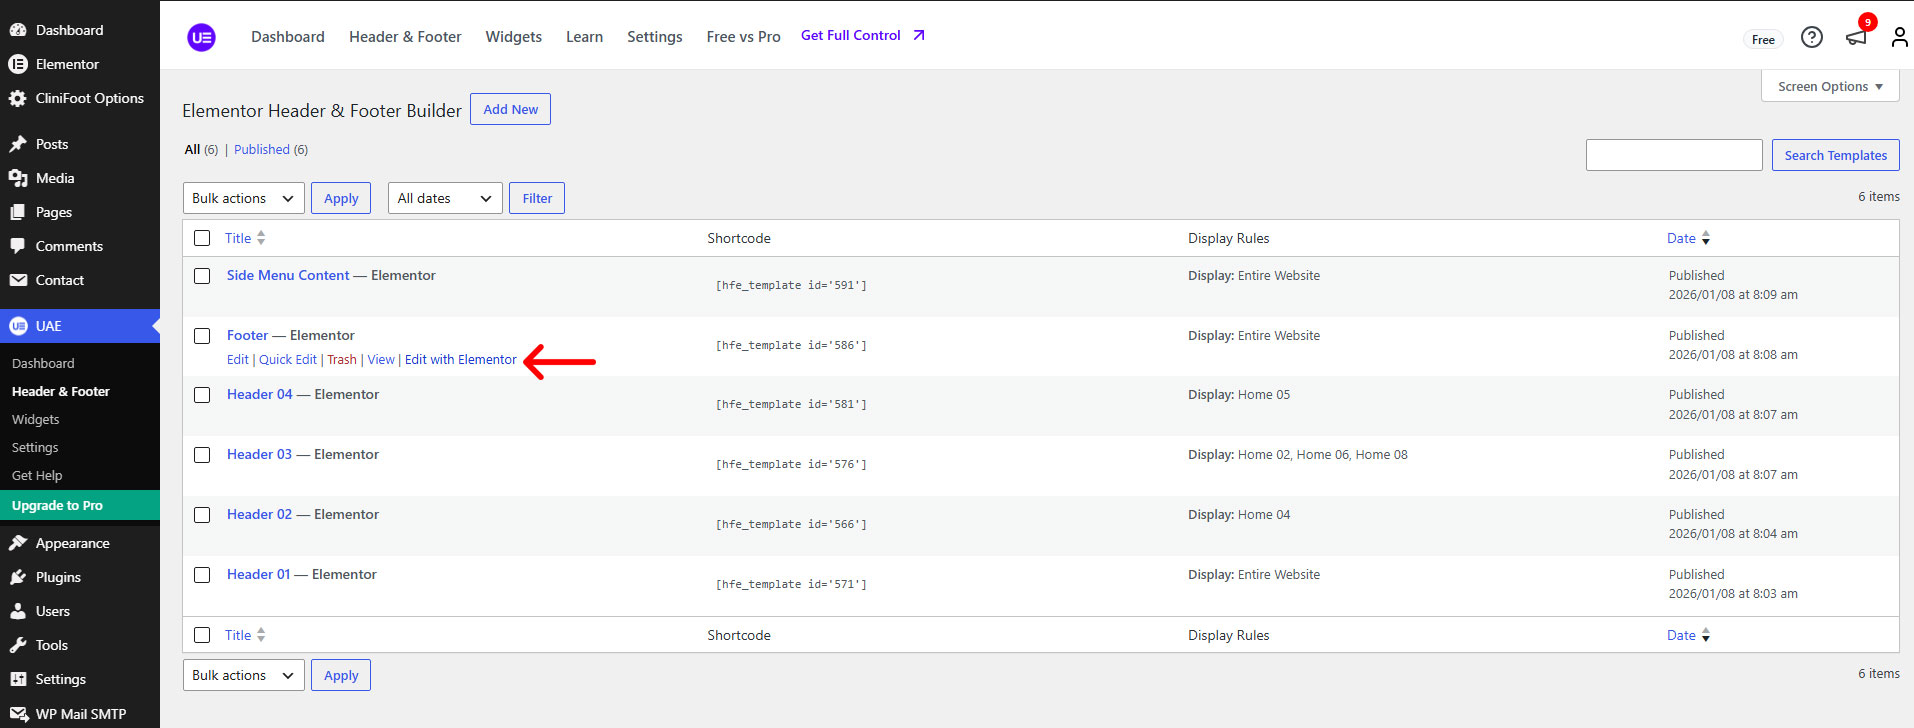
Task: Open the Header 01 template title
Action: click(258, 574)
